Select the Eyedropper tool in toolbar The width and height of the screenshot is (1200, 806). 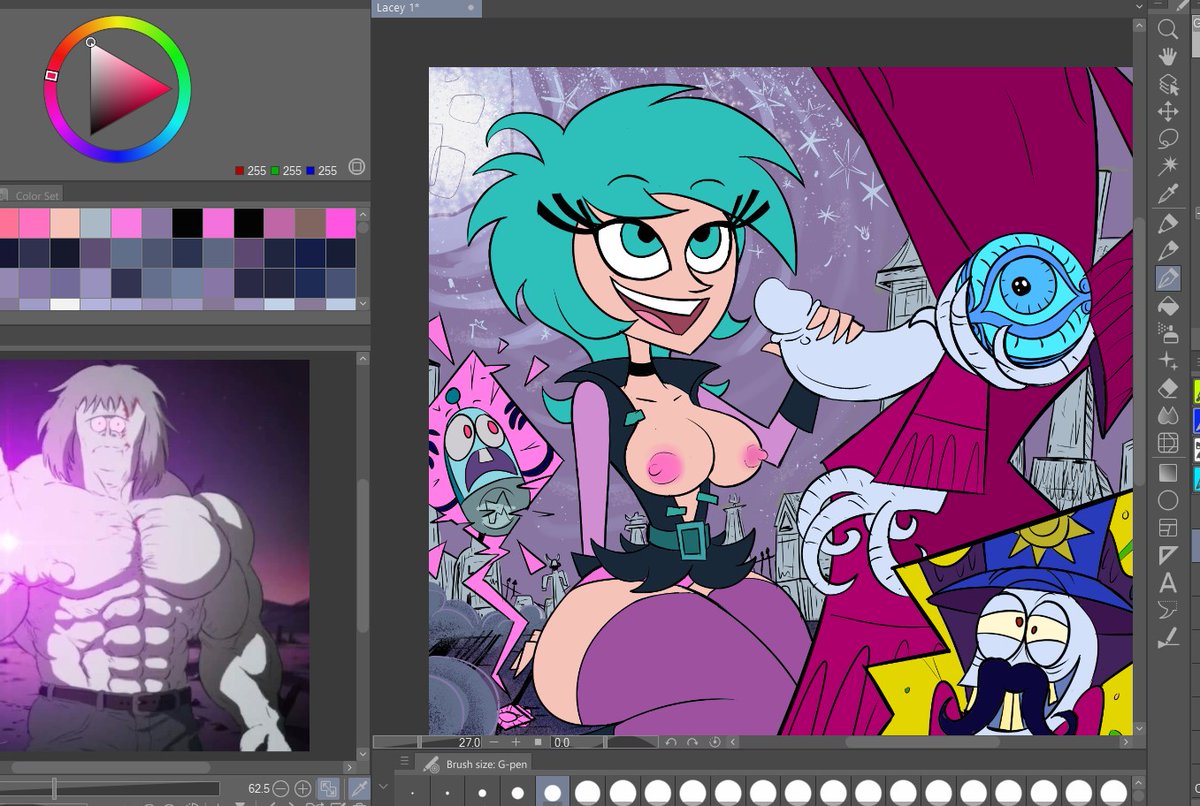click(1167, 195)
